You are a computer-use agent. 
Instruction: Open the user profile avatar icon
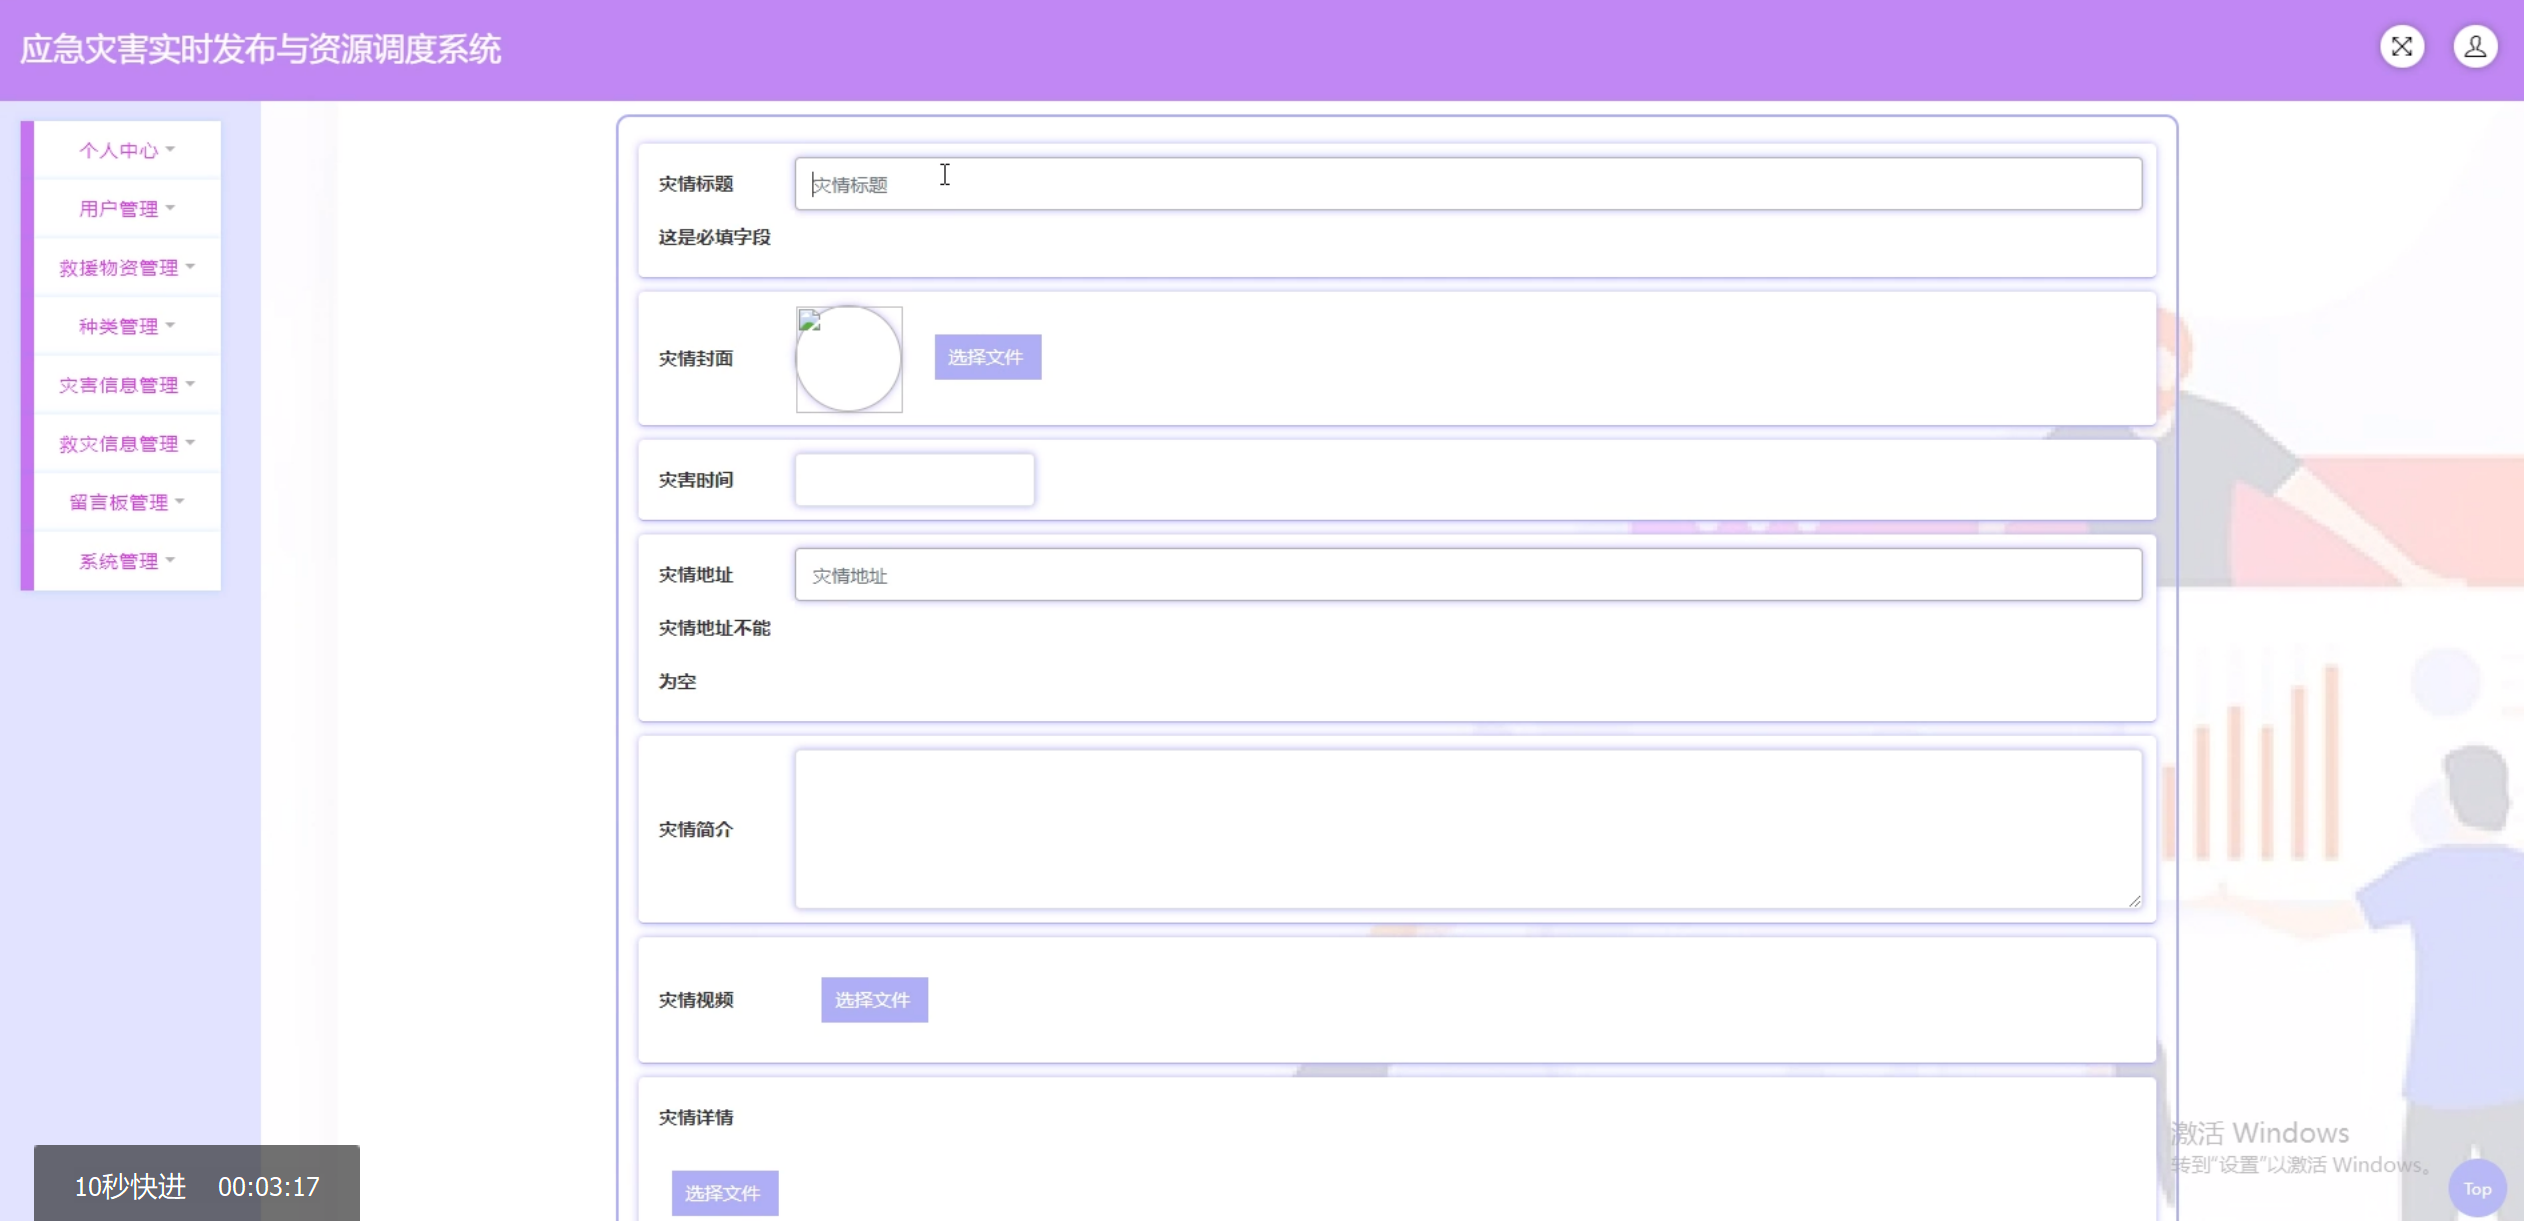[x=2475, y=47]
